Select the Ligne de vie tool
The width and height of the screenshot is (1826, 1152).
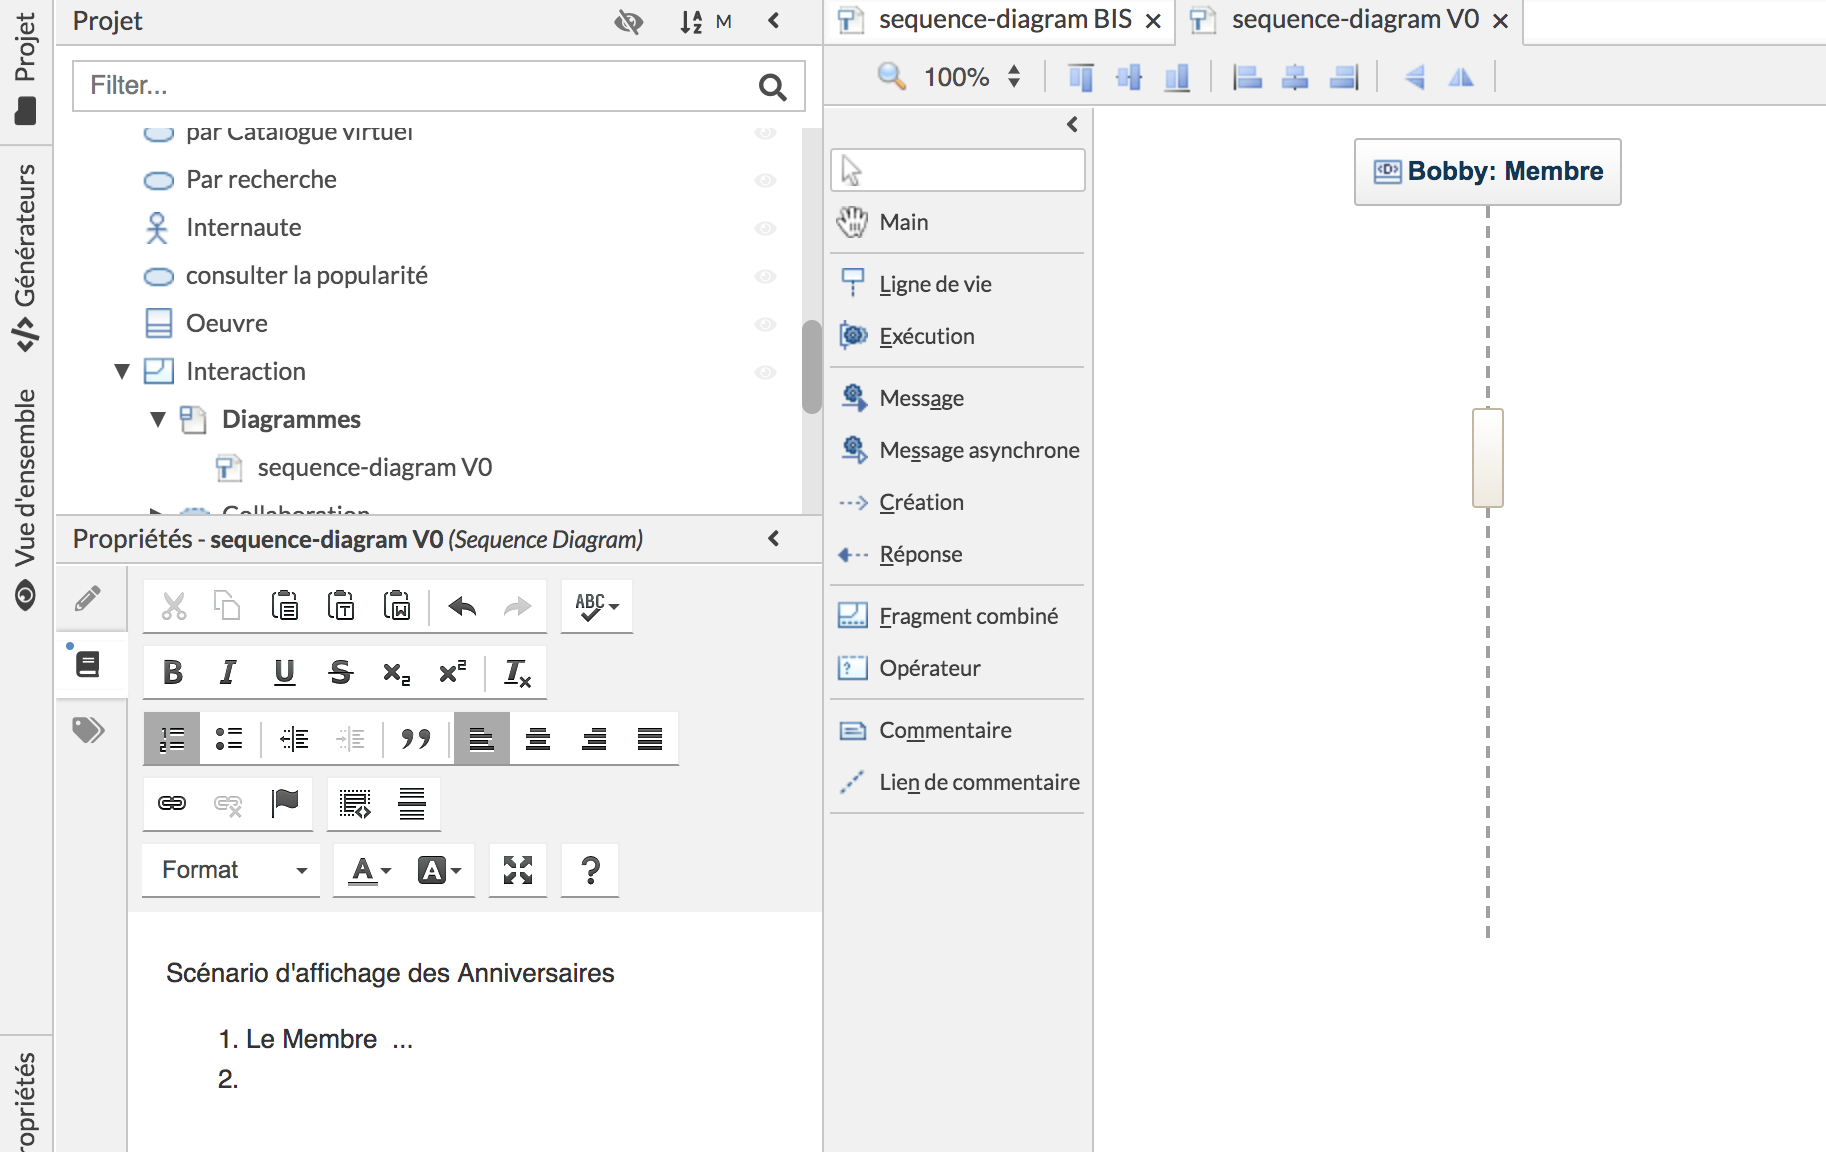[934, 284]
